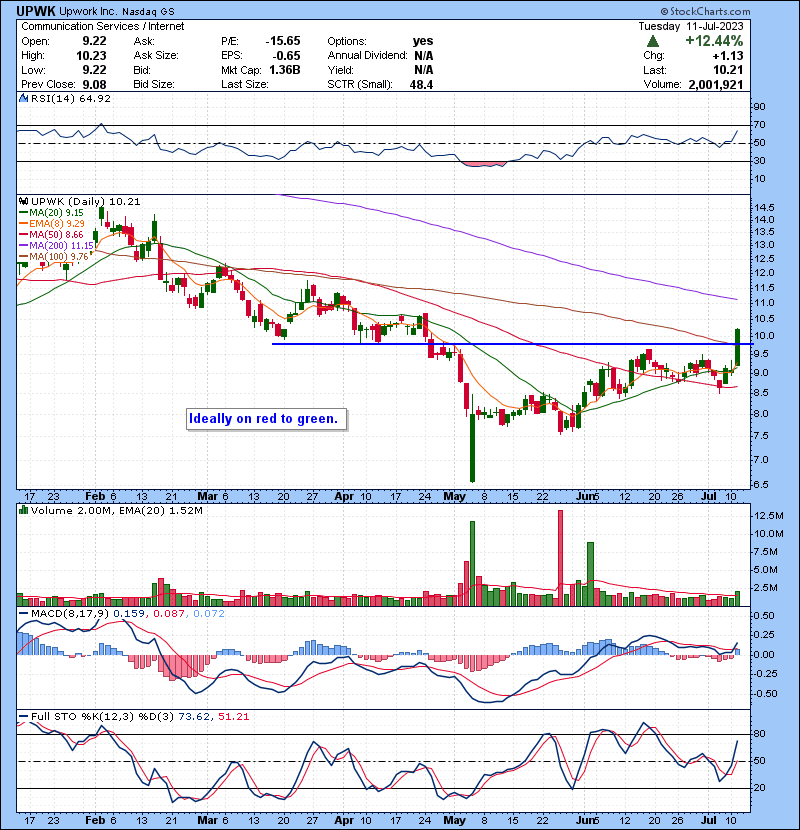This screenshot has width=800, height=830.
Task: Click the 80 stochastic axis label
Action: tap(759, 734)
